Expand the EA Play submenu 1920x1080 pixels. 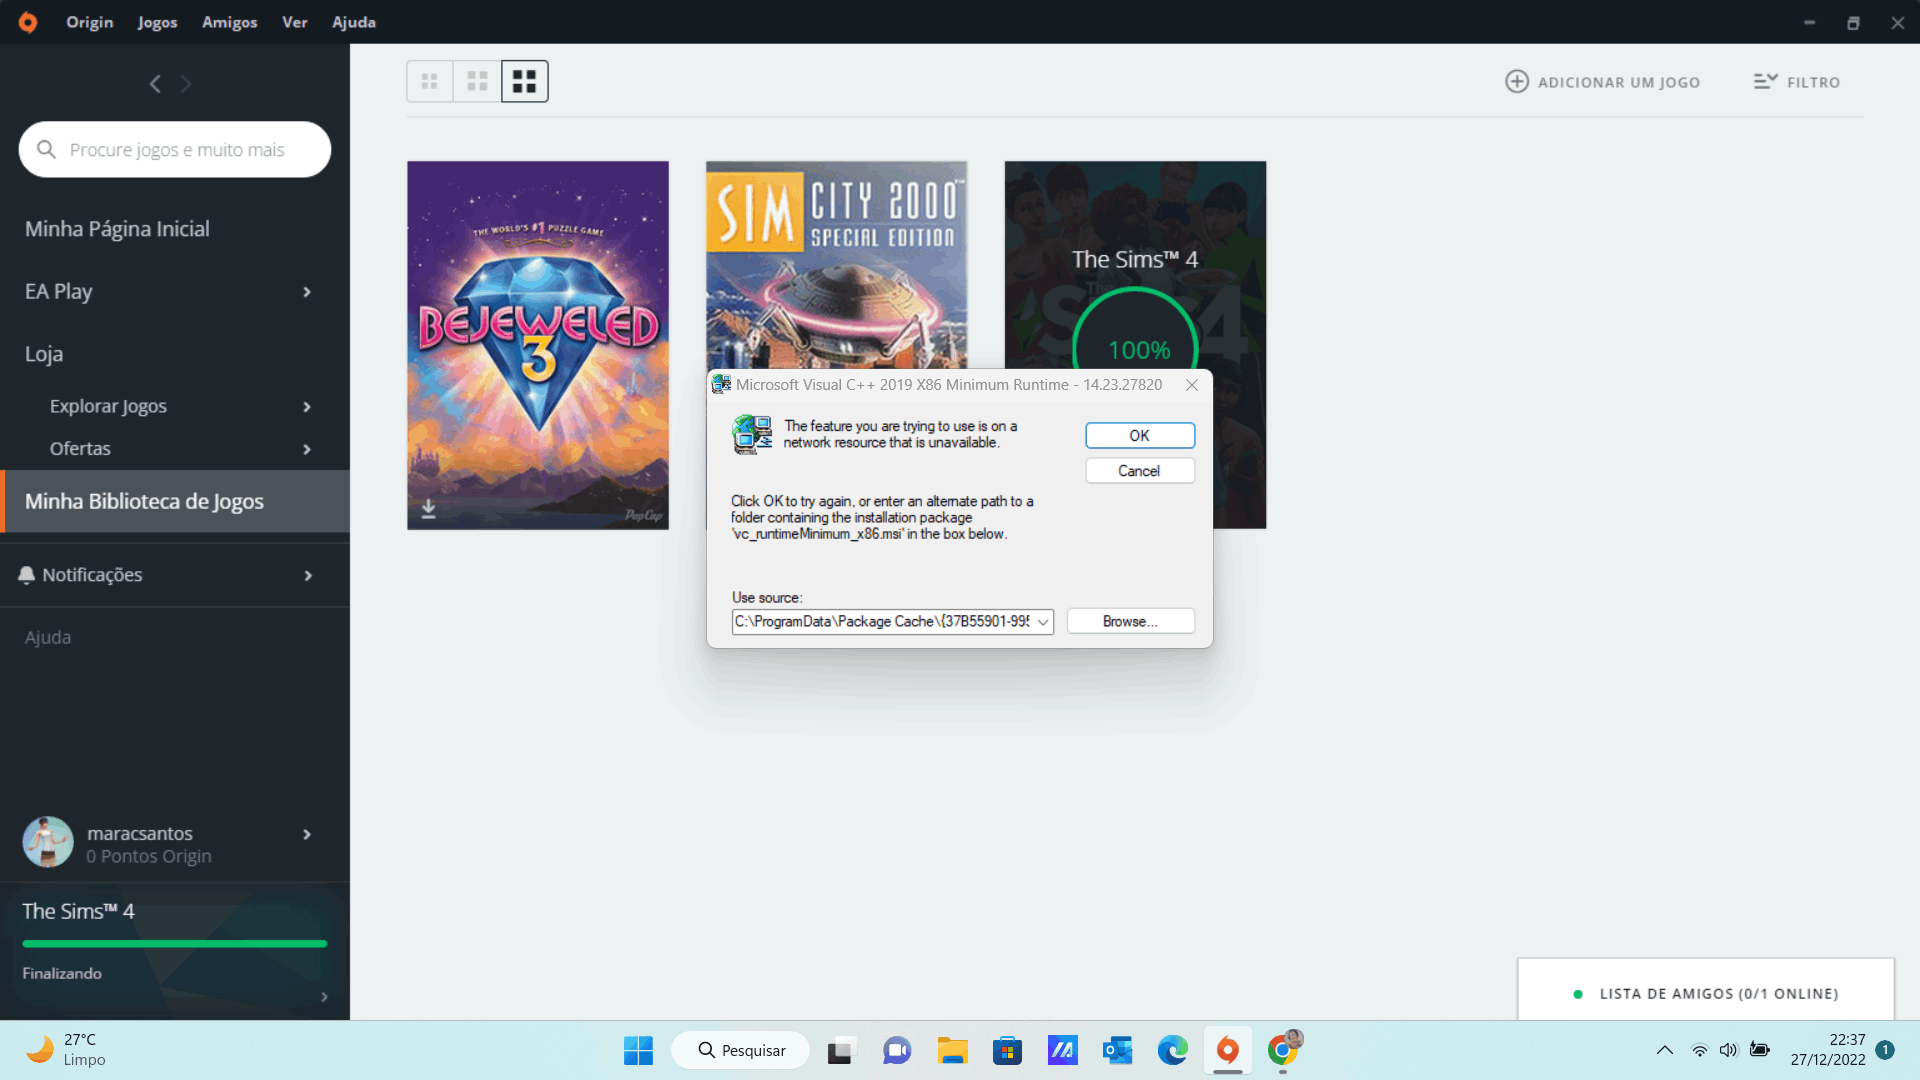[x=307, y=292]
